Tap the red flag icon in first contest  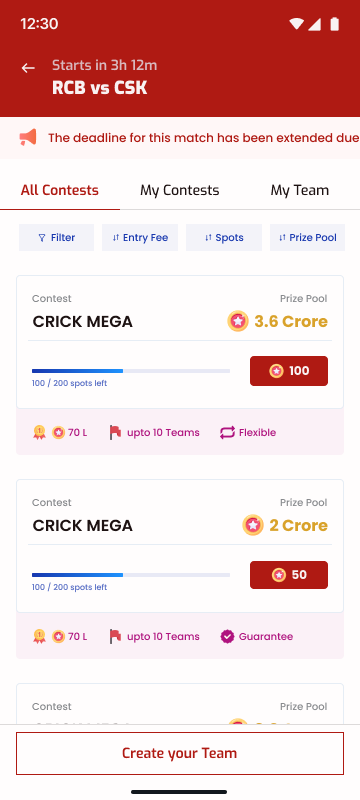coord(115,433)
